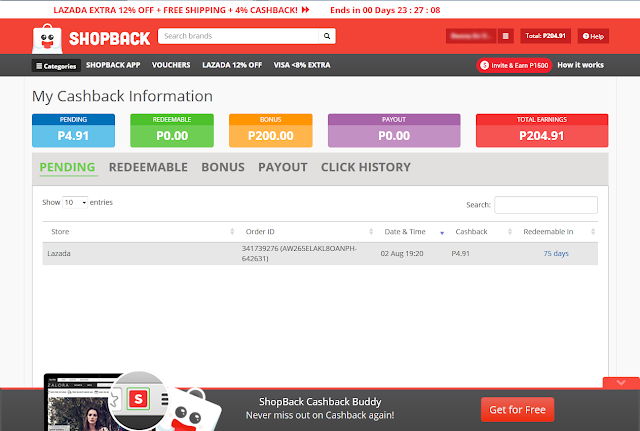Click the promo countdown timer text
Image resolution: width=640 pixels, height=431 pixels.
click(385, 10)
